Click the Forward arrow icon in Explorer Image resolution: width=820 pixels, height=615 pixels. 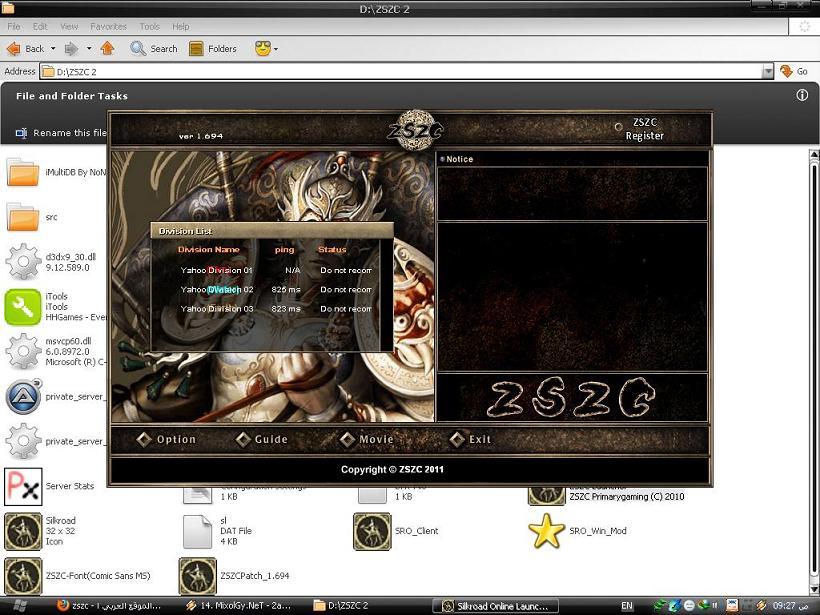click(x=71, y=49)
